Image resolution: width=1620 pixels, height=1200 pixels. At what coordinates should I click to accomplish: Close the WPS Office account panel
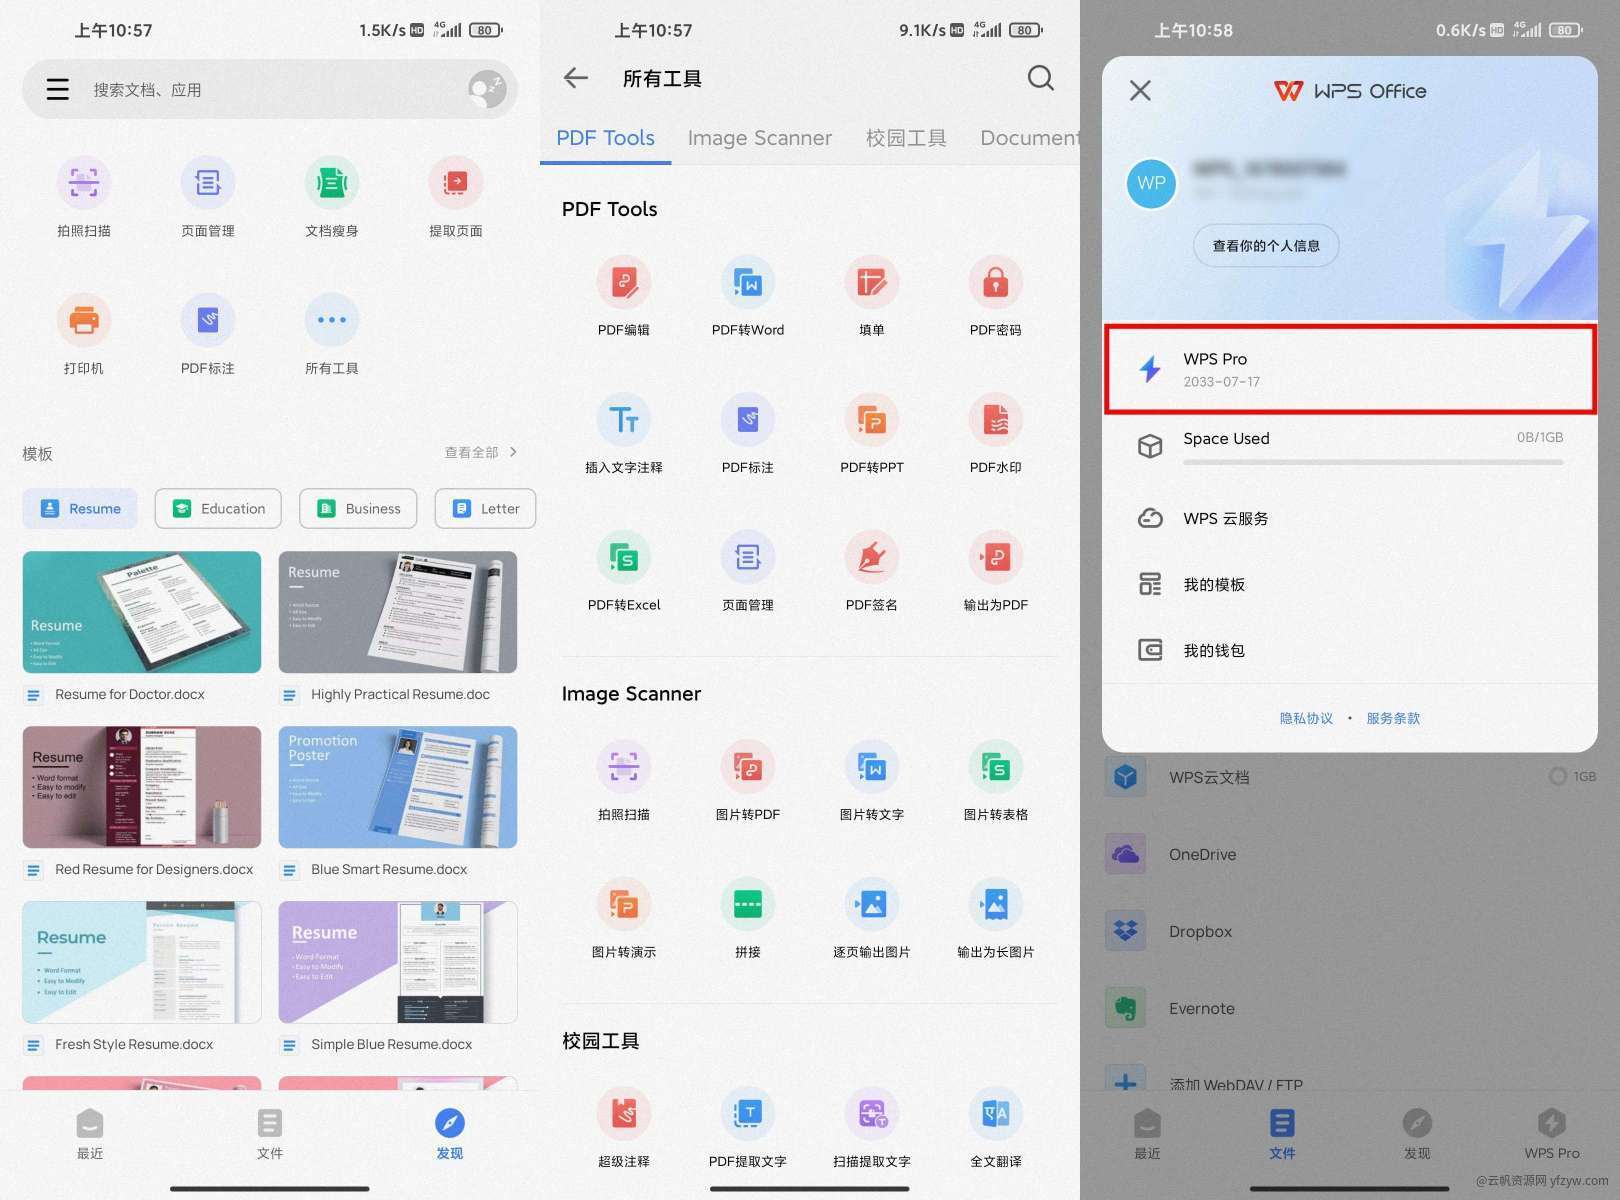(1140, 91)
